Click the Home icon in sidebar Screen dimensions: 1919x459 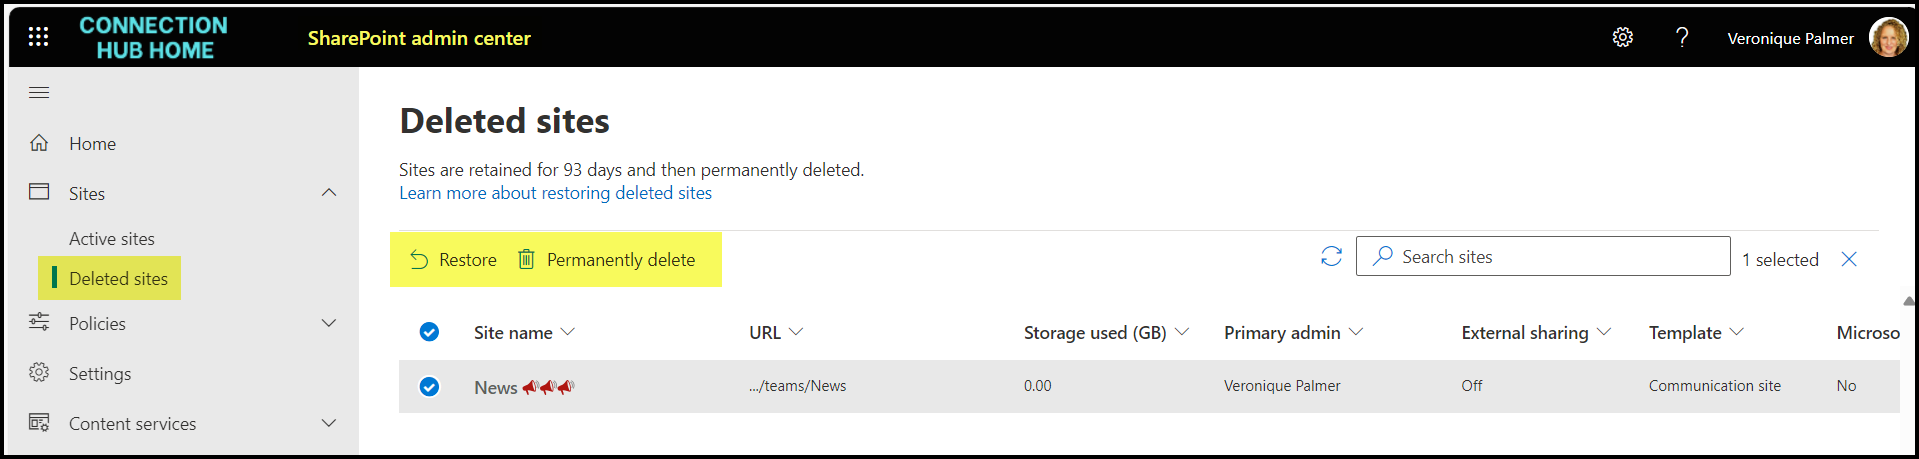click(39, 143)
